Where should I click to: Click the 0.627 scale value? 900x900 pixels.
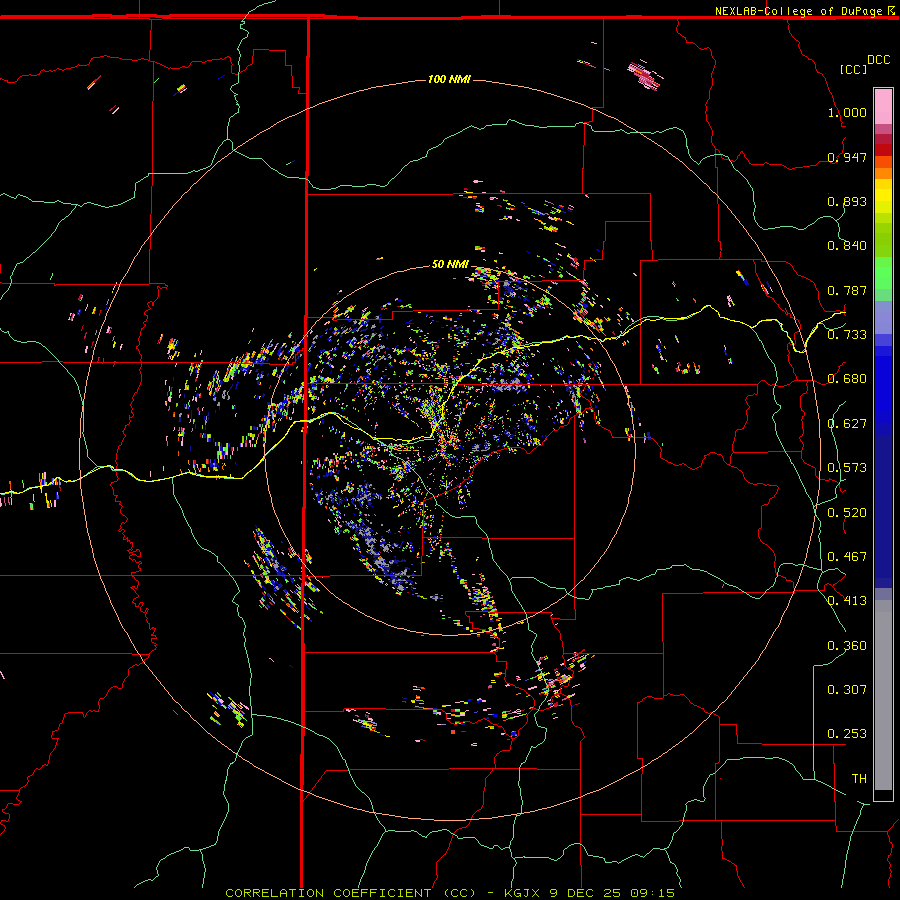point(847,424)
